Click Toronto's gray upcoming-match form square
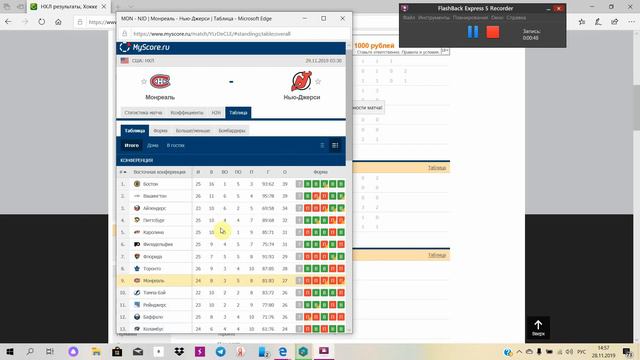Image resolution: width=640 pixels, height=360 pixels. [x=299, y=269]
